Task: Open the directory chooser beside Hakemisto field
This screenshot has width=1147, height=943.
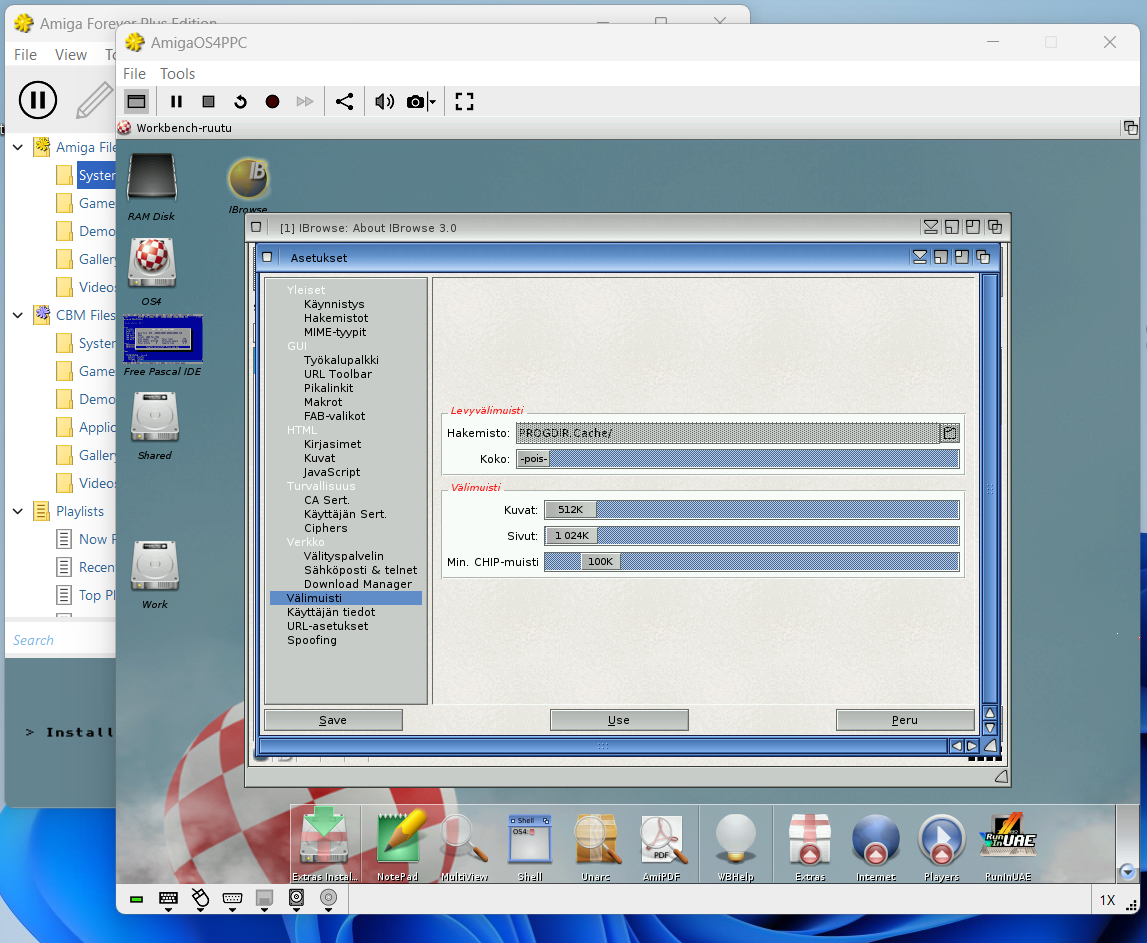Action: coord(949,433)
